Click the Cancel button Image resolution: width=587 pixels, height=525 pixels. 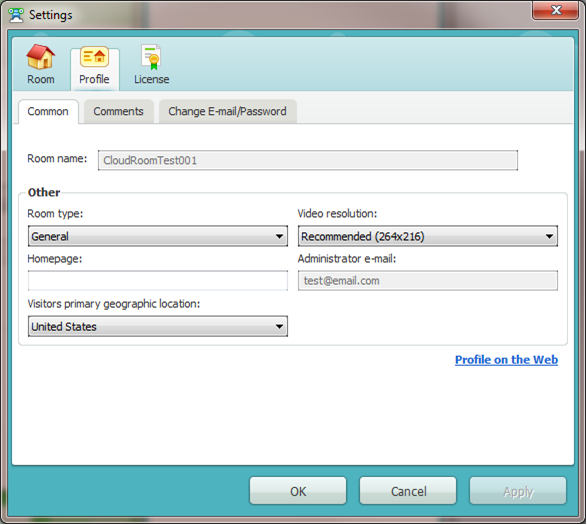[x=408, y=491]
